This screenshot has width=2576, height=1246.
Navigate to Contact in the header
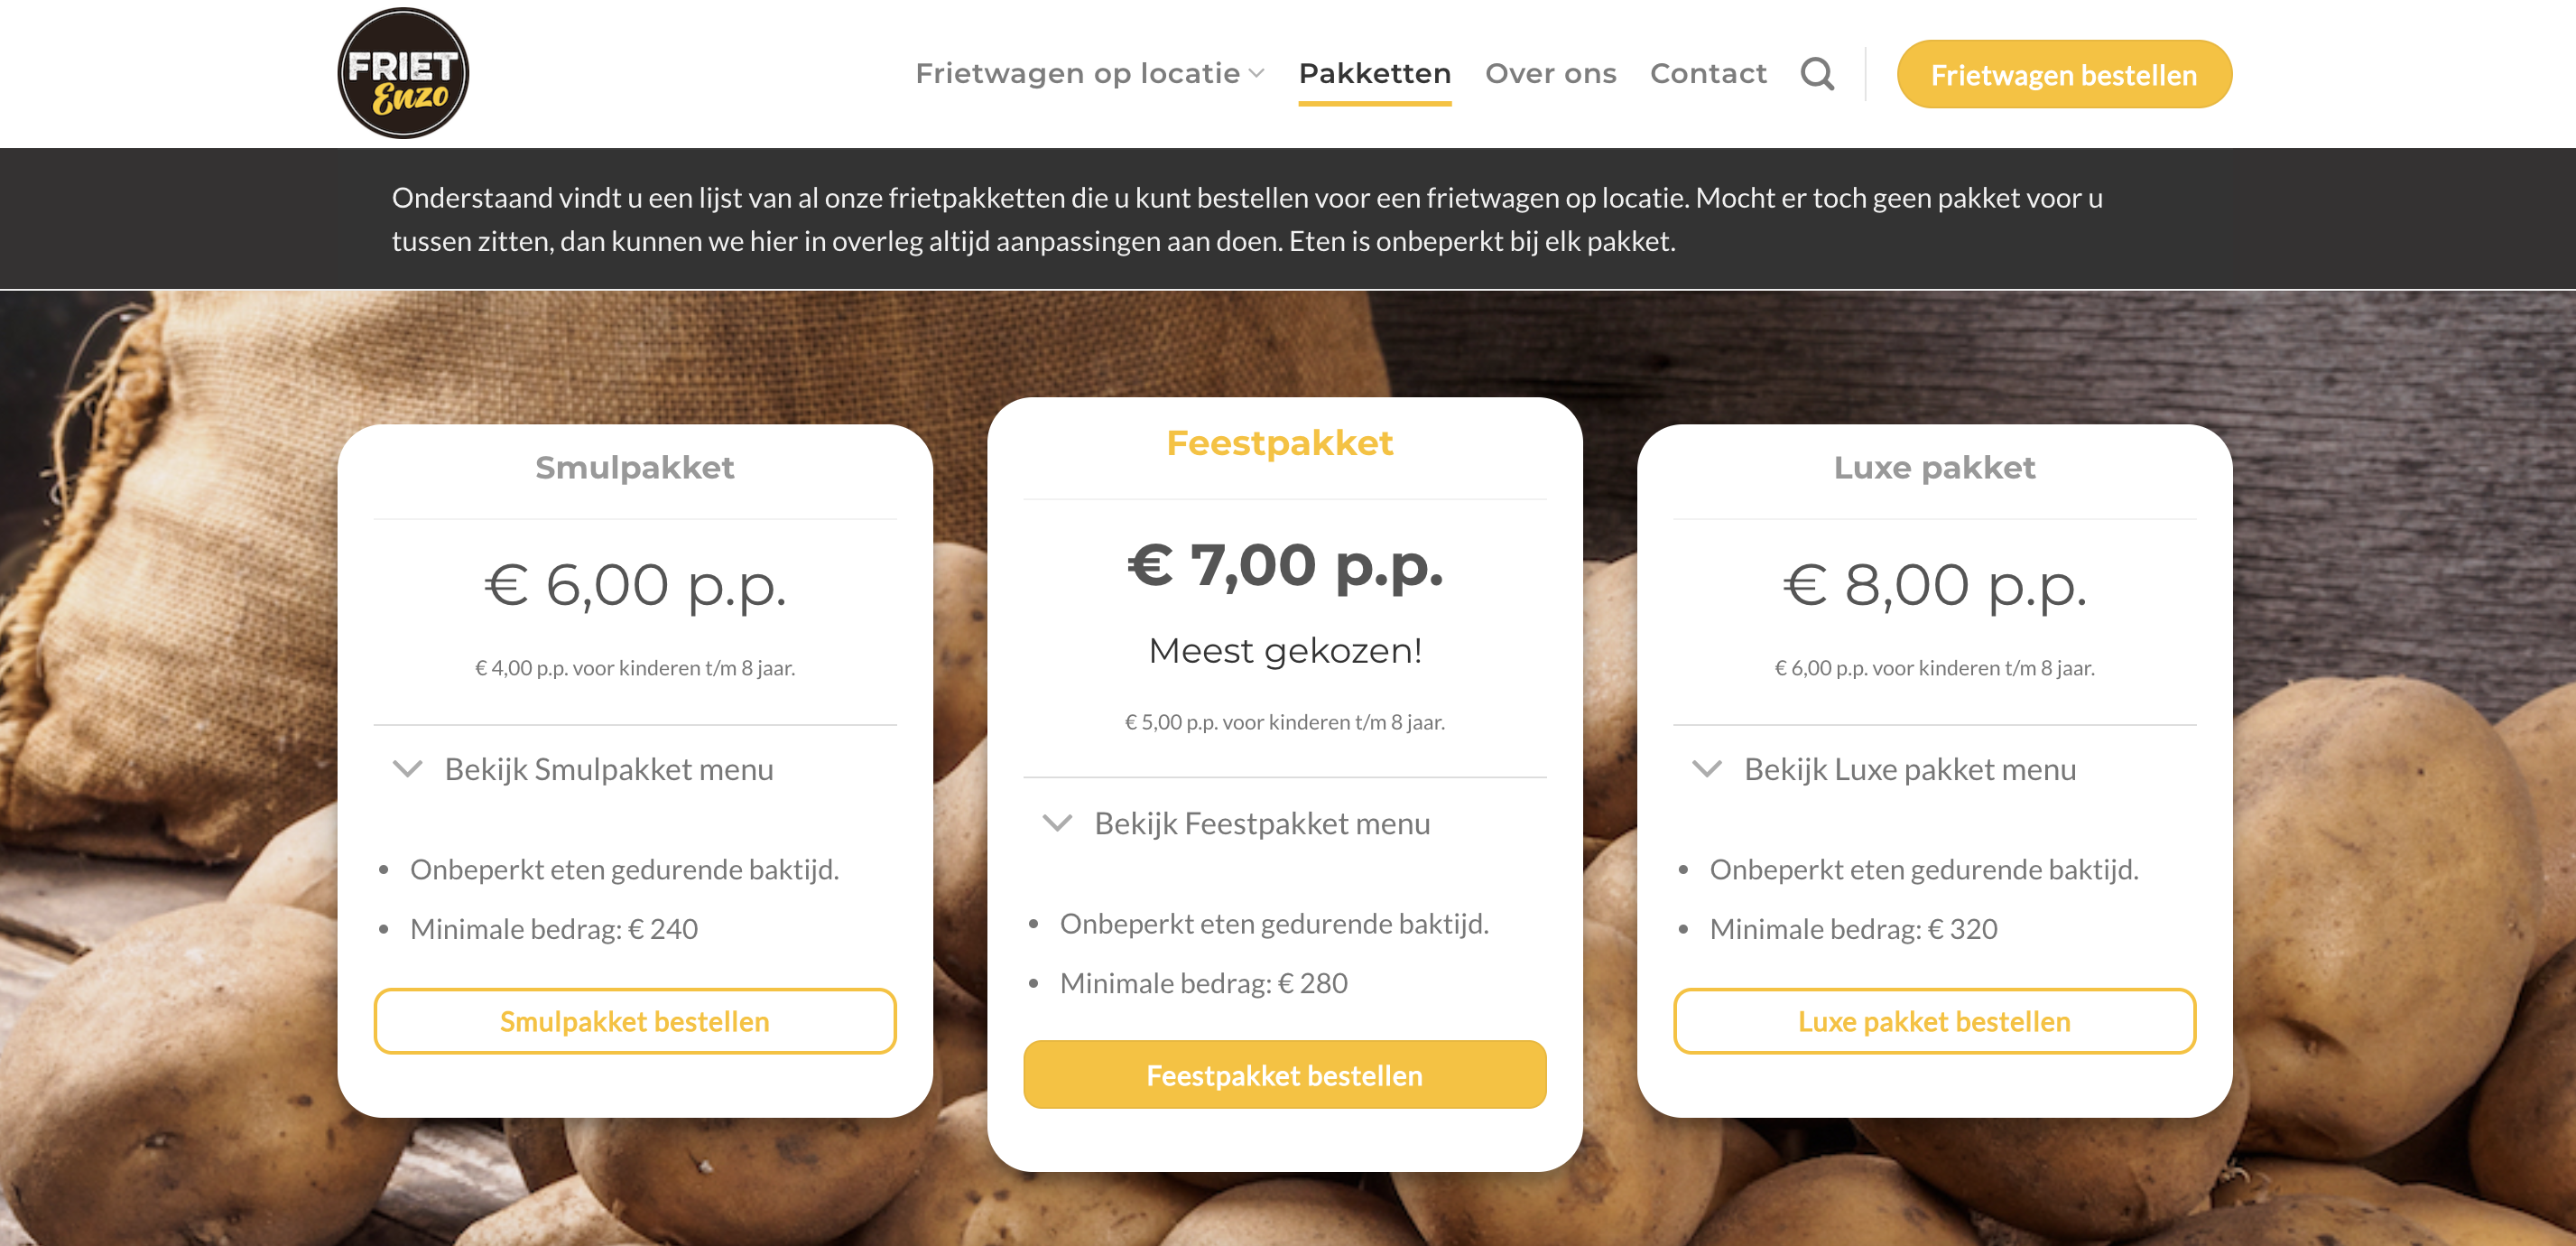tap(1708, 74)
